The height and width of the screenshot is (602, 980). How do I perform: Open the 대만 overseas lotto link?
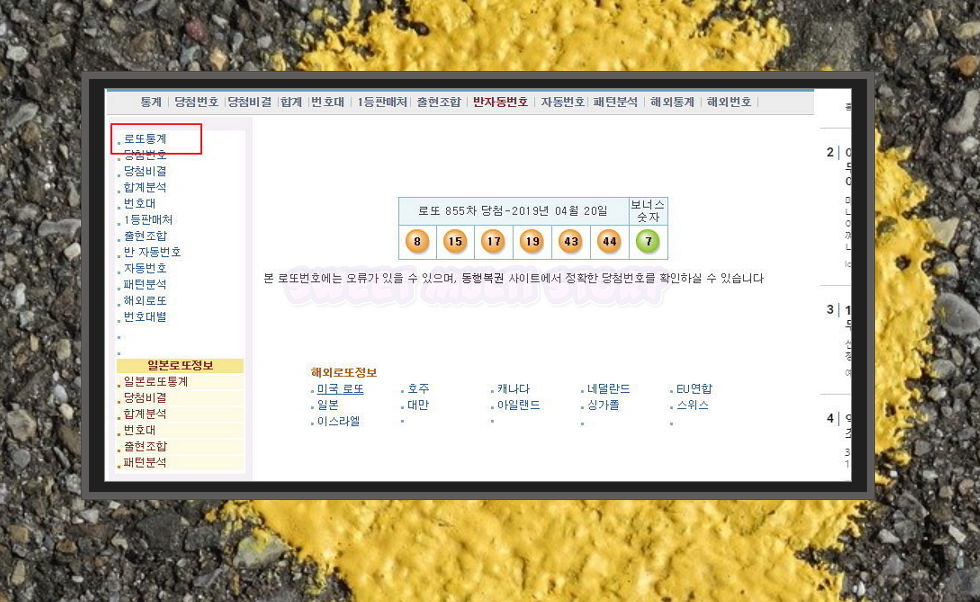point(418,406)
